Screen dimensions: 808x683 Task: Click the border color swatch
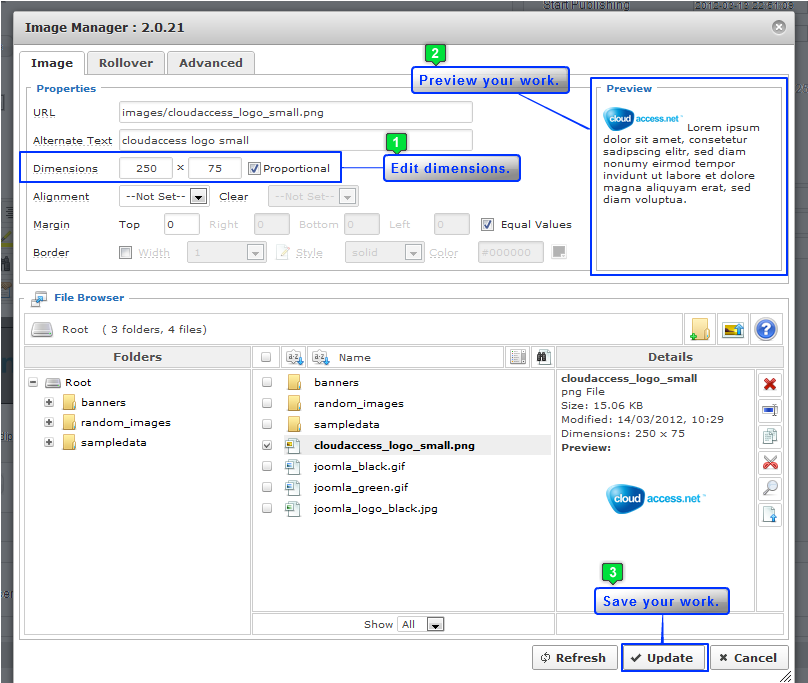(559, 252)
